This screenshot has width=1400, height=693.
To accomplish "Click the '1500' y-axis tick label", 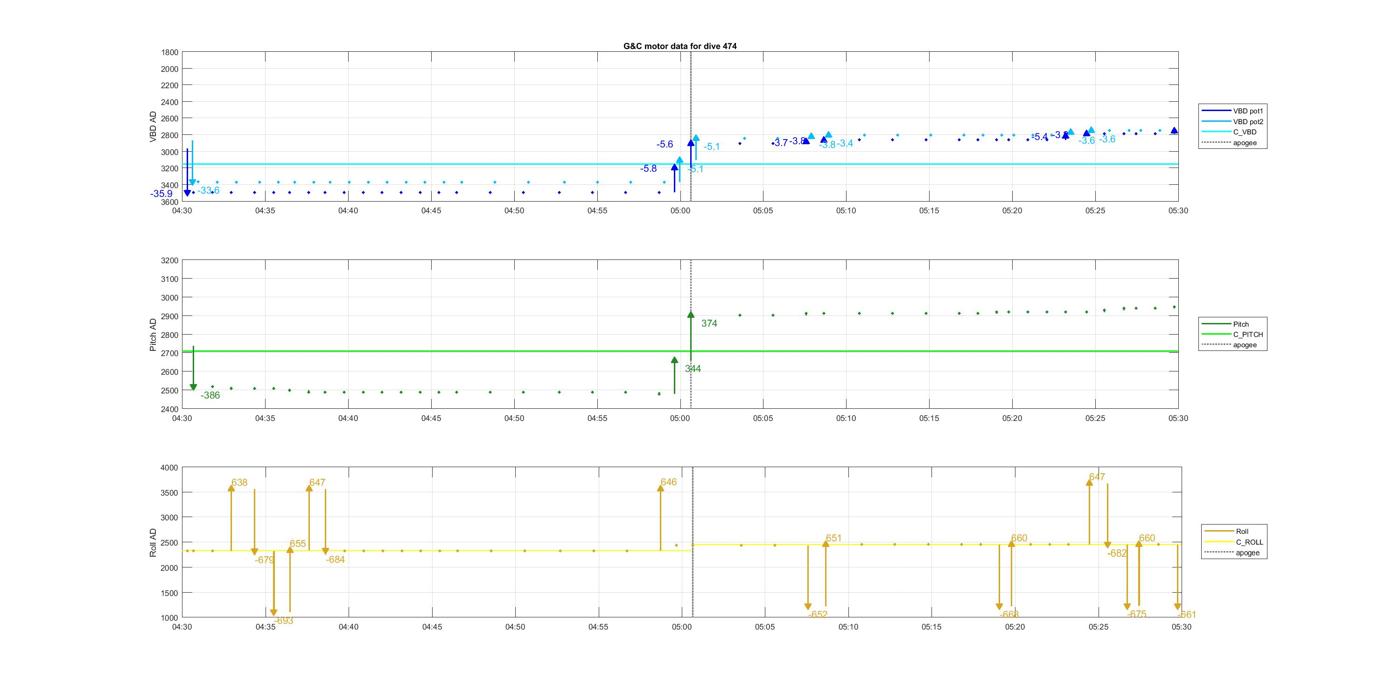I will click(169, 592).
